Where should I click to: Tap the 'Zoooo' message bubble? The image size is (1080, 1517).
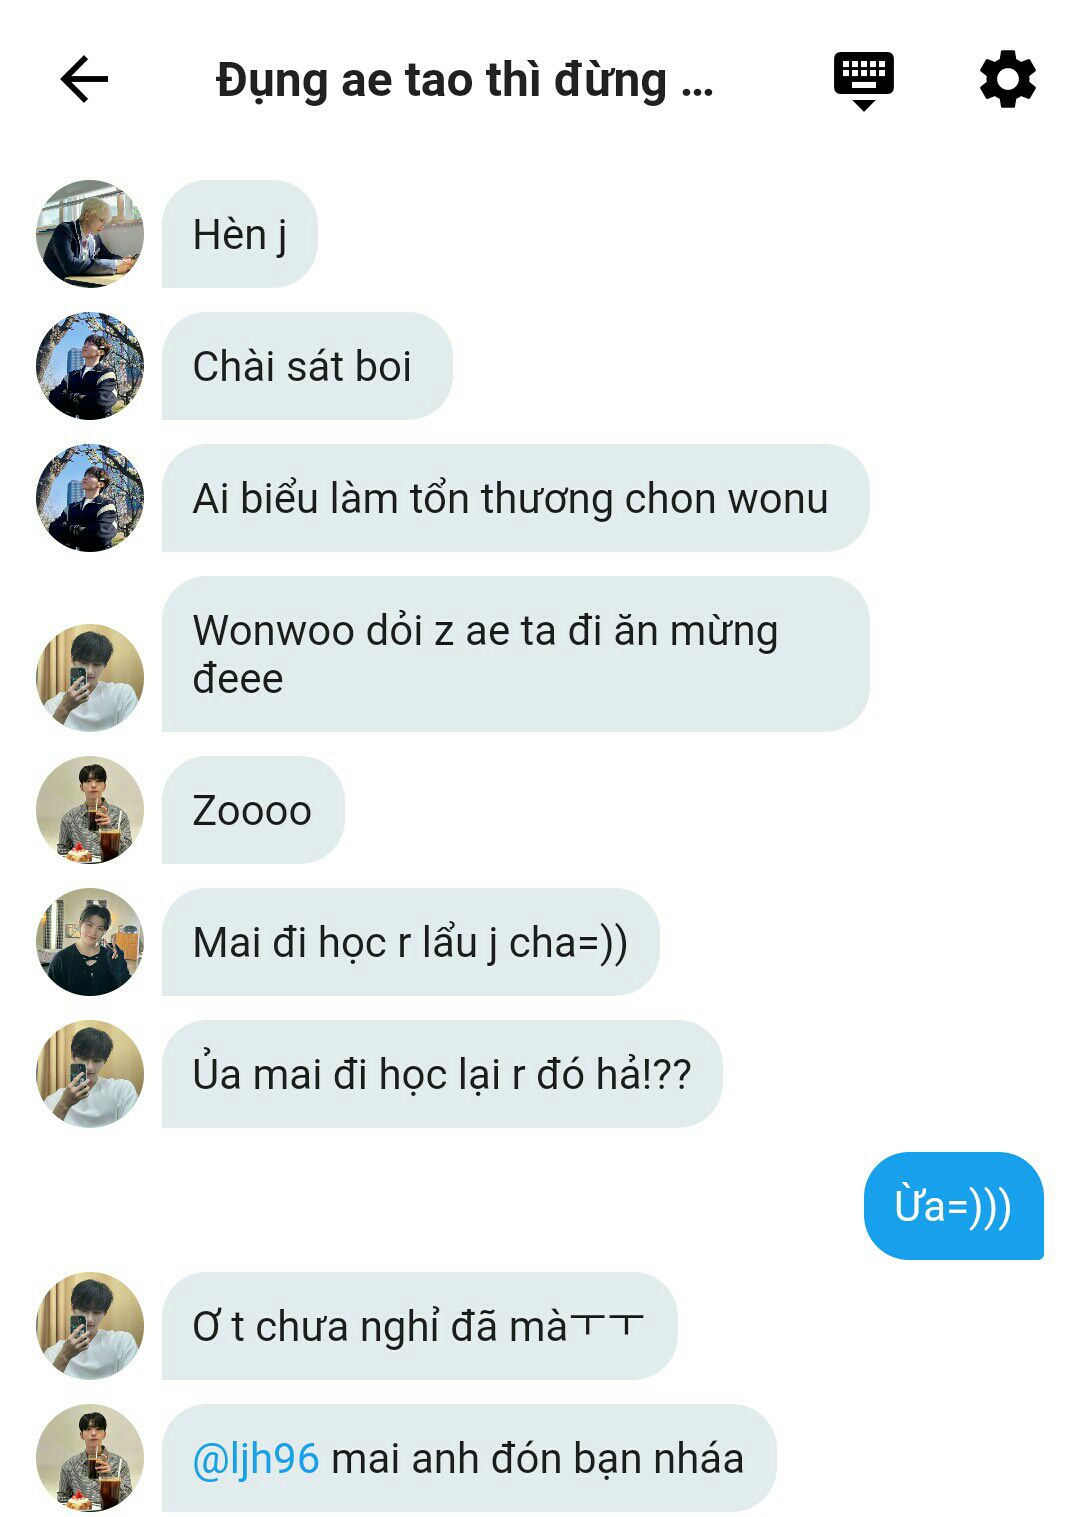click(253, 810)
